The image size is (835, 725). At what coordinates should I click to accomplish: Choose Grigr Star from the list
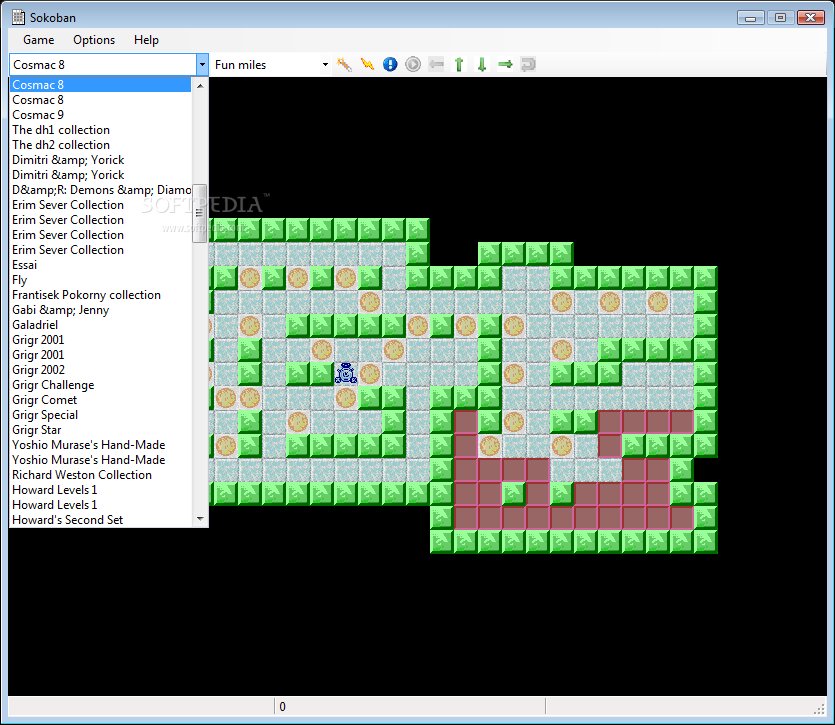point(100,430)
